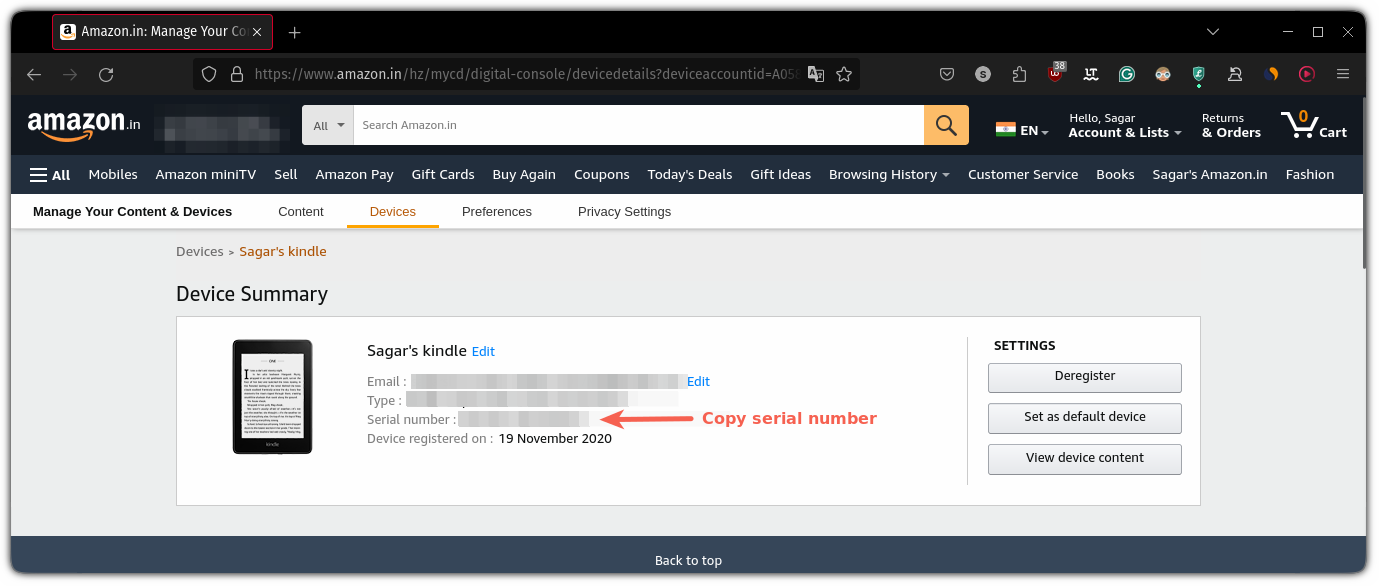Viewport: 1379px width, 586px height.
Task: Click Edit beside Sagar's kindle
Action: [x=483, y=351]
